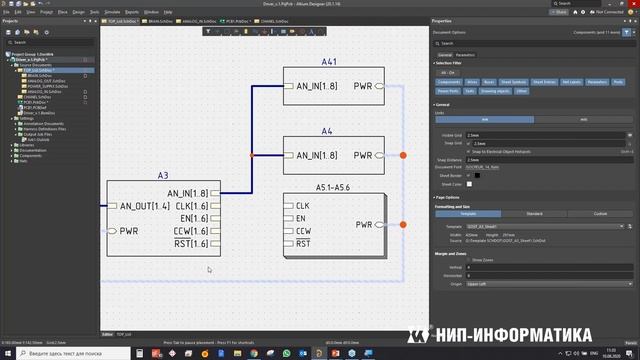Image resolution: width=640 pixels, height=360 pixels.
Task: Toggle the Visible Grid eye icon
Action: coord(630,135)
